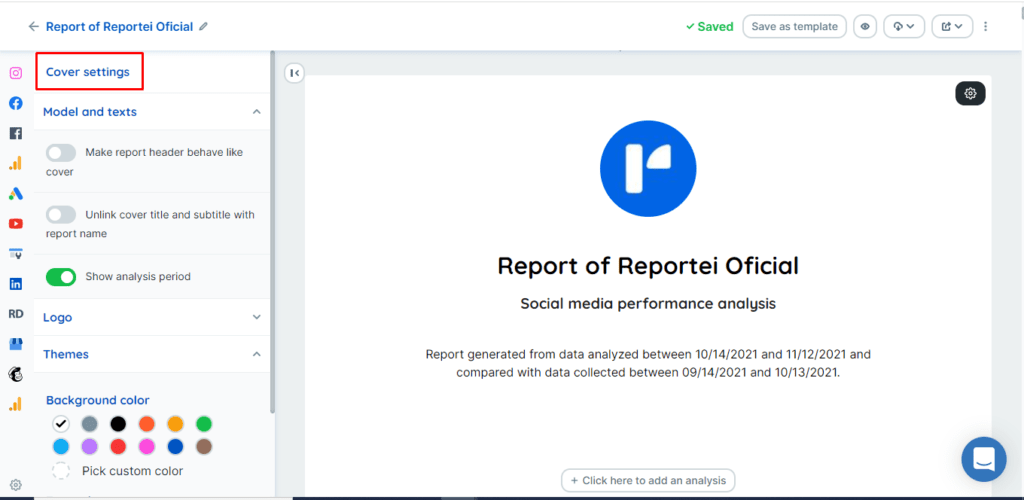Open sidebar settings gear at bottom left
The height and width of the screenshot is (500, 1024).
16,485
